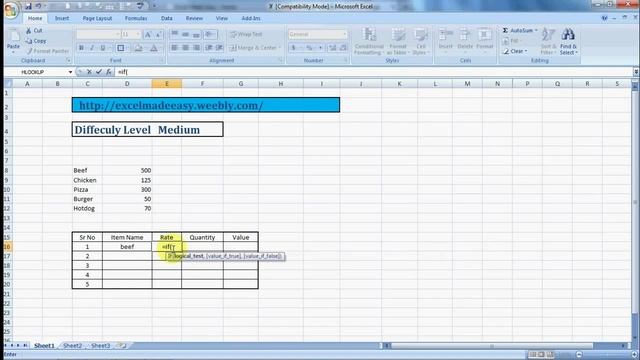The width and height of the screenshot is (640, 360).
Task: Click the Font Color 'A' icon
Action: coord(154,48)
